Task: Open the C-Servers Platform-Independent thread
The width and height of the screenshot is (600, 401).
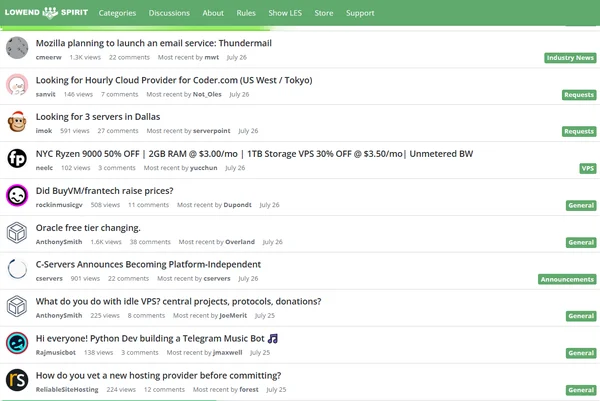Action: tap(148, 264)
